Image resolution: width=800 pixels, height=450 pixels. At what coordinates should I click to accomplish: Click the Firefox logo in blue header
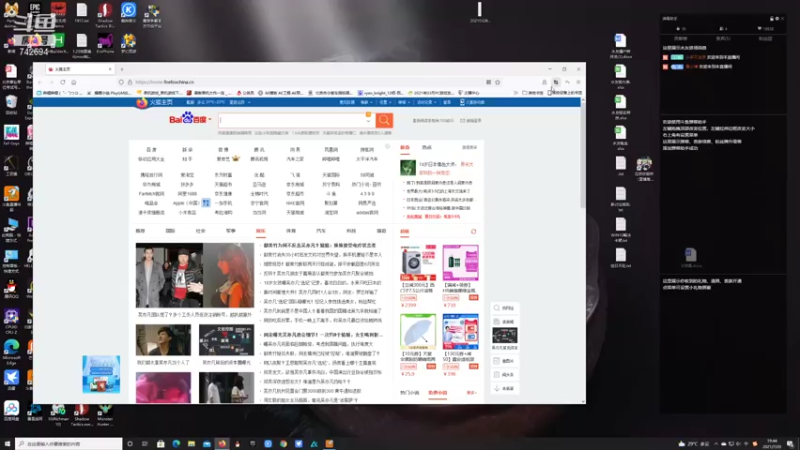point(141,103)
